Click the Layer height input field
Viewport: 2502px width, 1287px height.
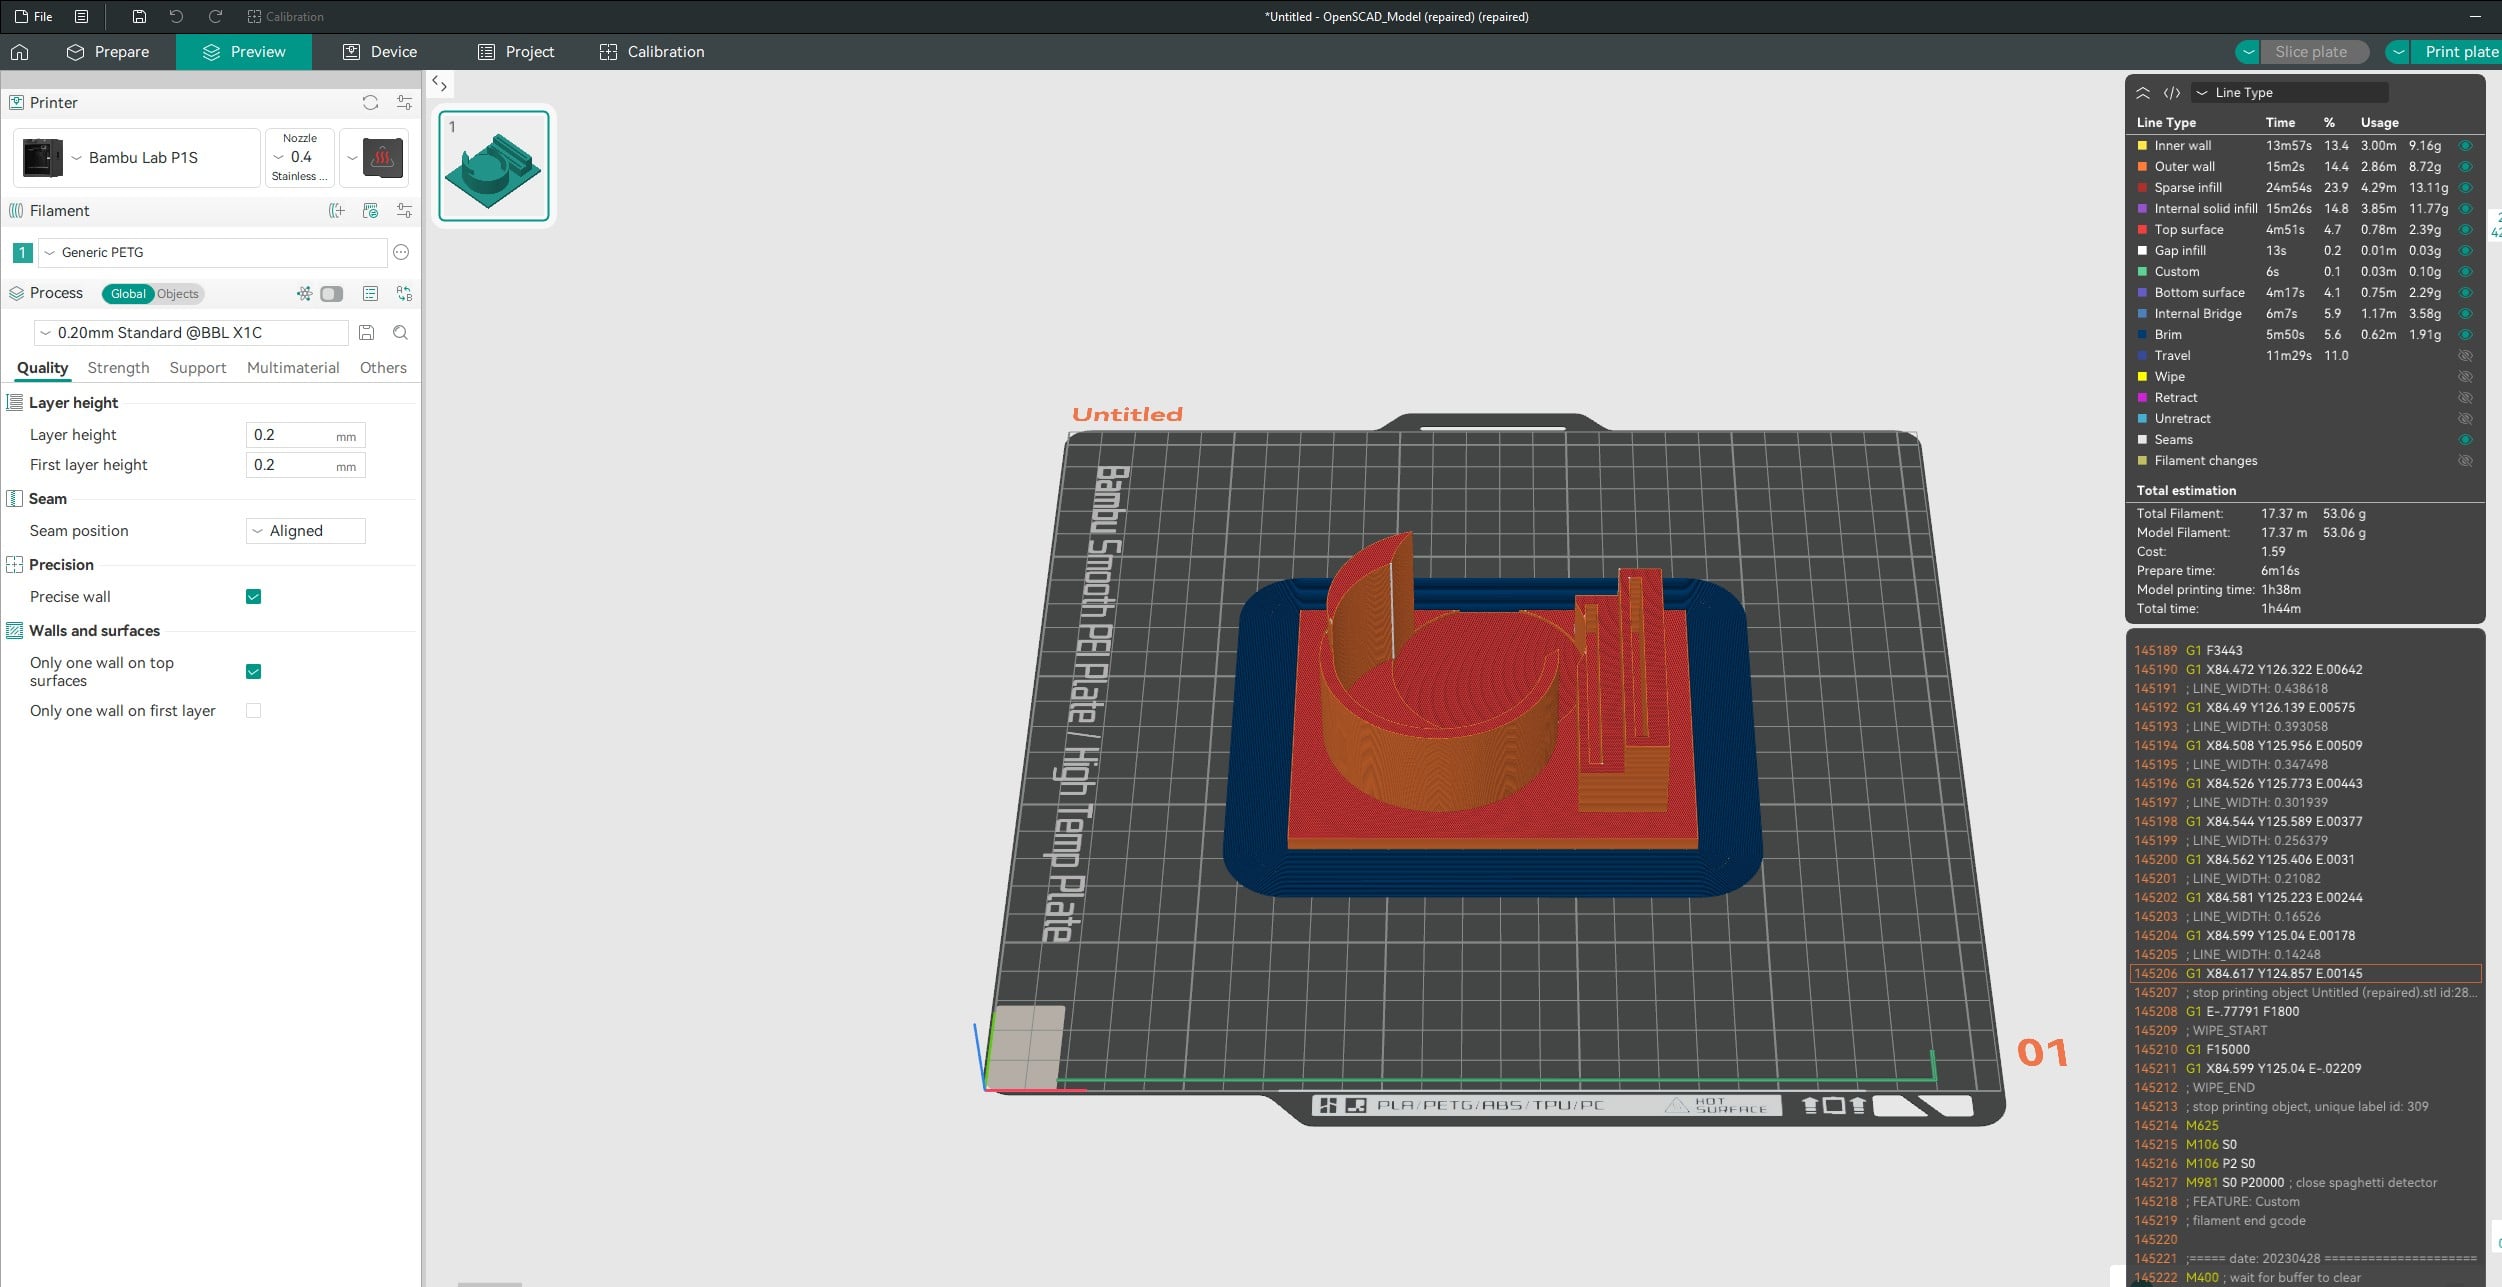point(305,435)
